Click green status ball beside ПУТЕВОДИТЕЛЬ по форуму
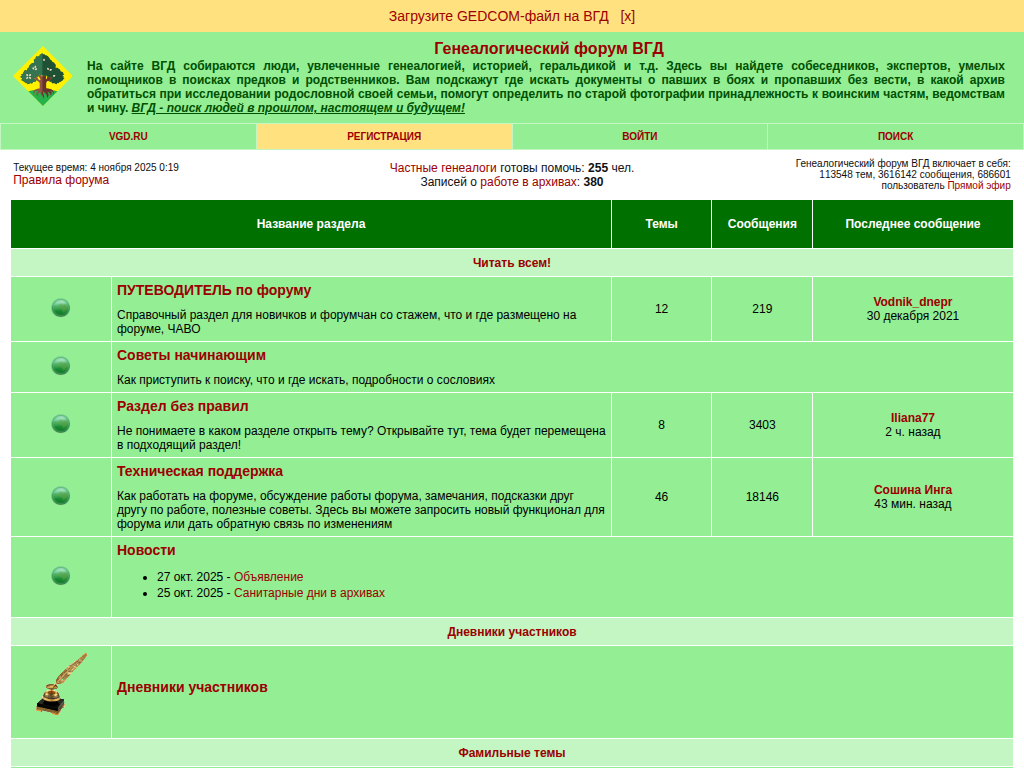Image resolution: width=1024 pixels, height=768 pixels. pos(61,308)
